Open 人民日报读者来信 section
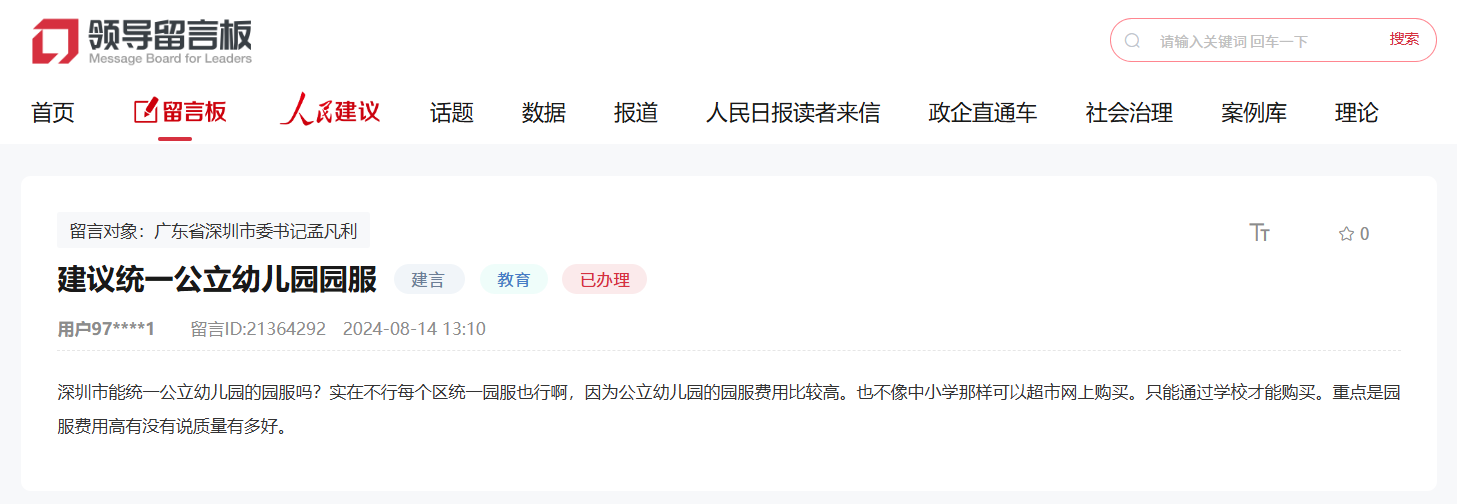Image resolution: width=1457 pixels, height=504 pixels. (x=793, y=113)
